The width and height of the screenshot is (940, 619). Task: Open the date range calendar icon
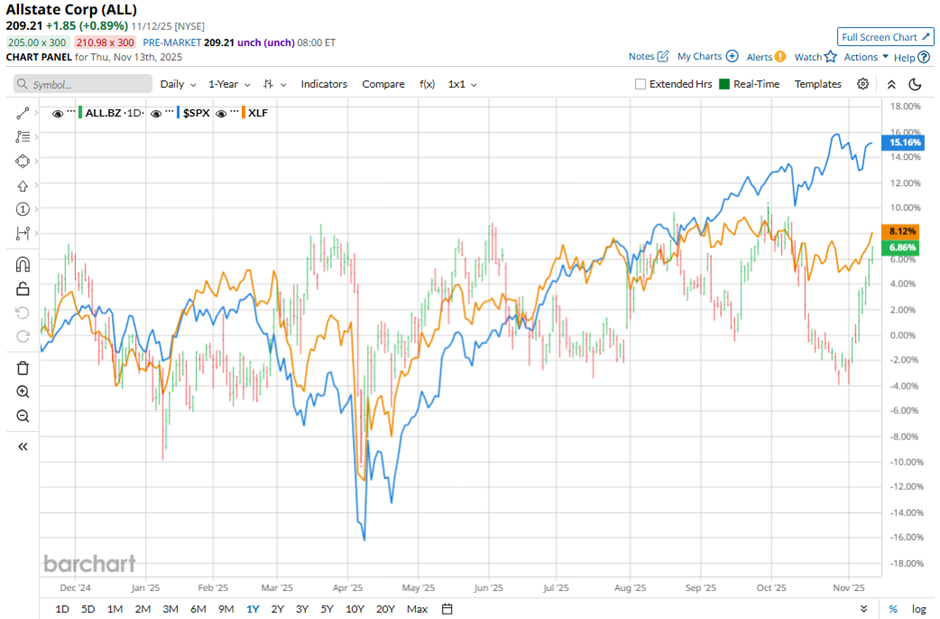(x=447, y=609)
